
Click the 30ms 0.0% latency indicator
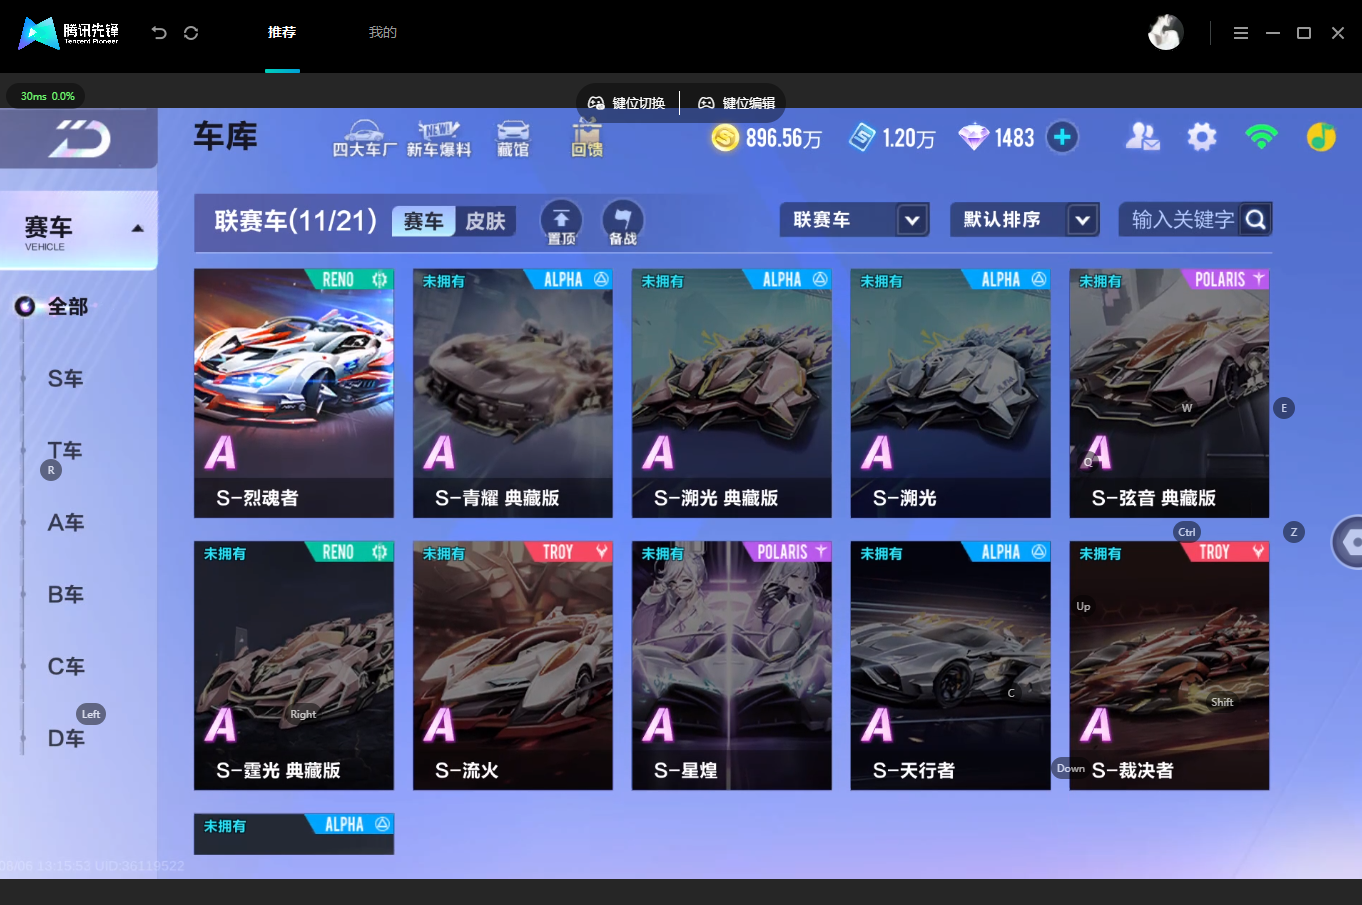pos(48,96)
